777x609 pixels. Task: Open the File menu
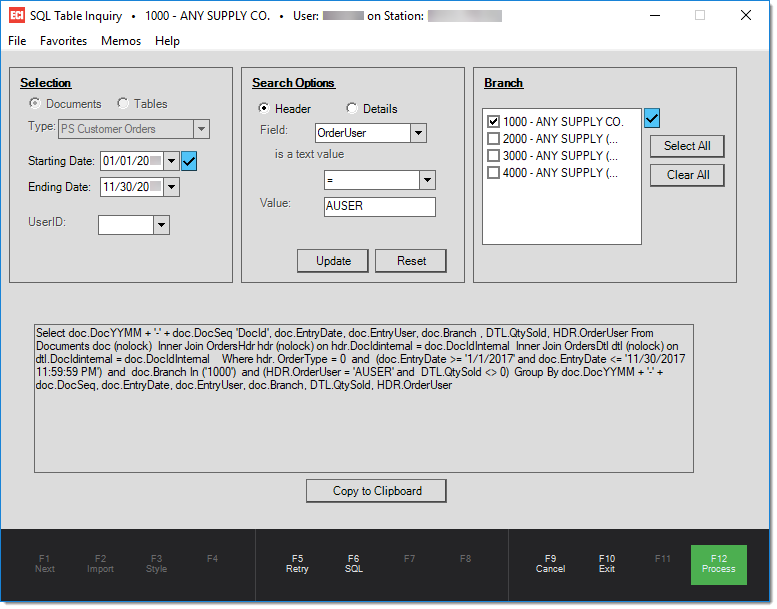pos(17,41)
